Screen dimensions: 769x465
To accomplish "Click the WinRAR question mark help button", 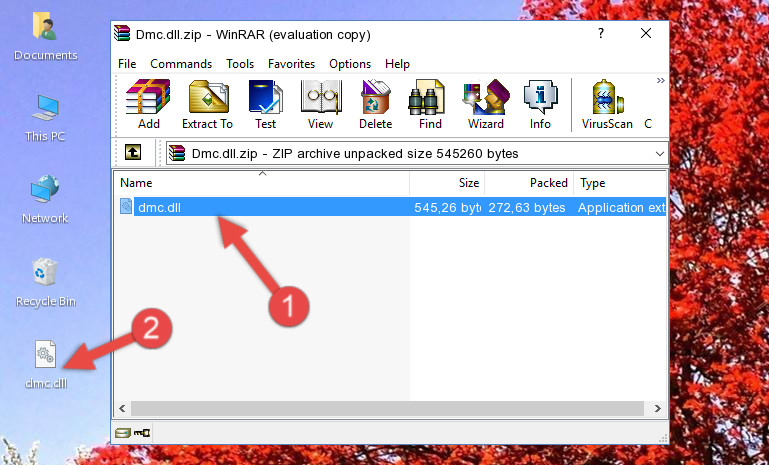I will point(601,33).
